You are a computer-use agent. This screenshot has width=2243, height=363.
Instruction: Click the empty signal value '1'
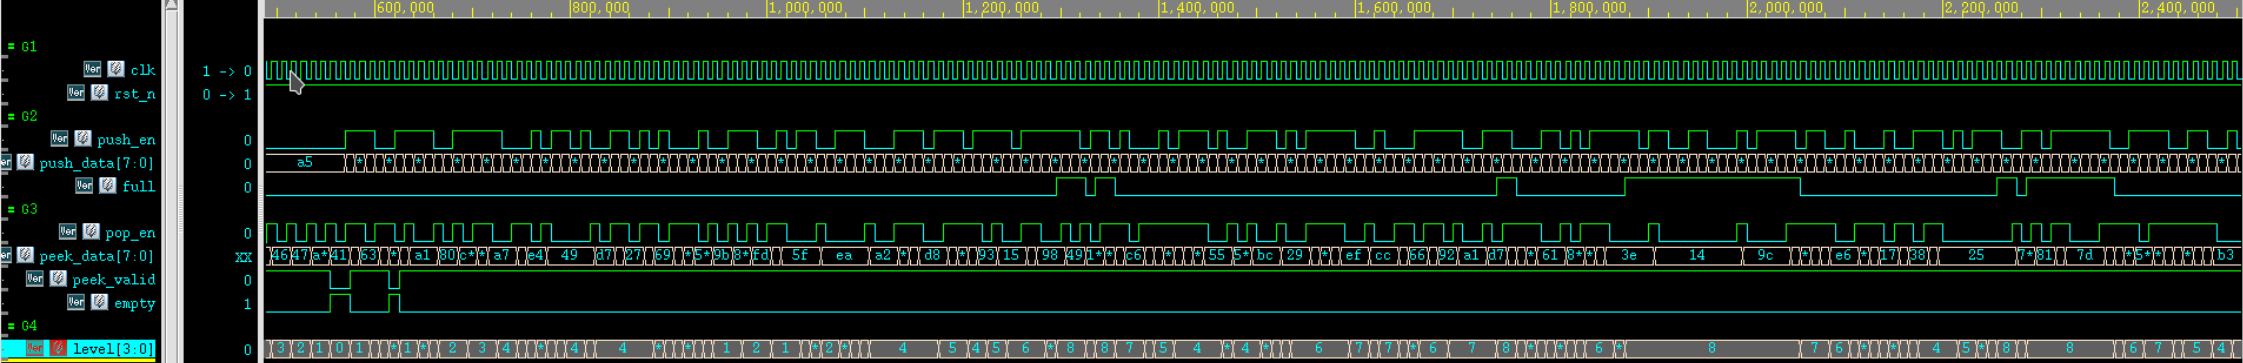[x=247, y=304]
